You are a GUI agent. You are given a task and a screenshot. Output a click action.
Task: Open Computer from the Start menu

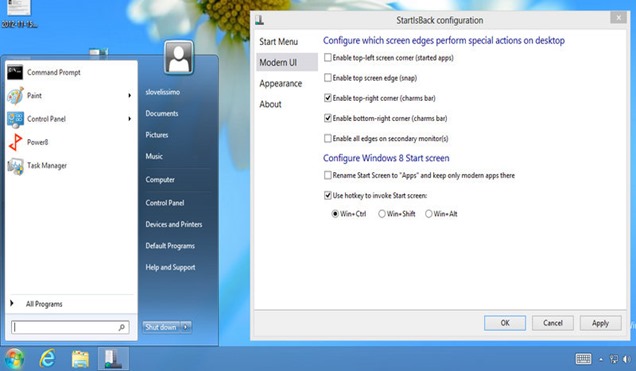tap(160, 180)
